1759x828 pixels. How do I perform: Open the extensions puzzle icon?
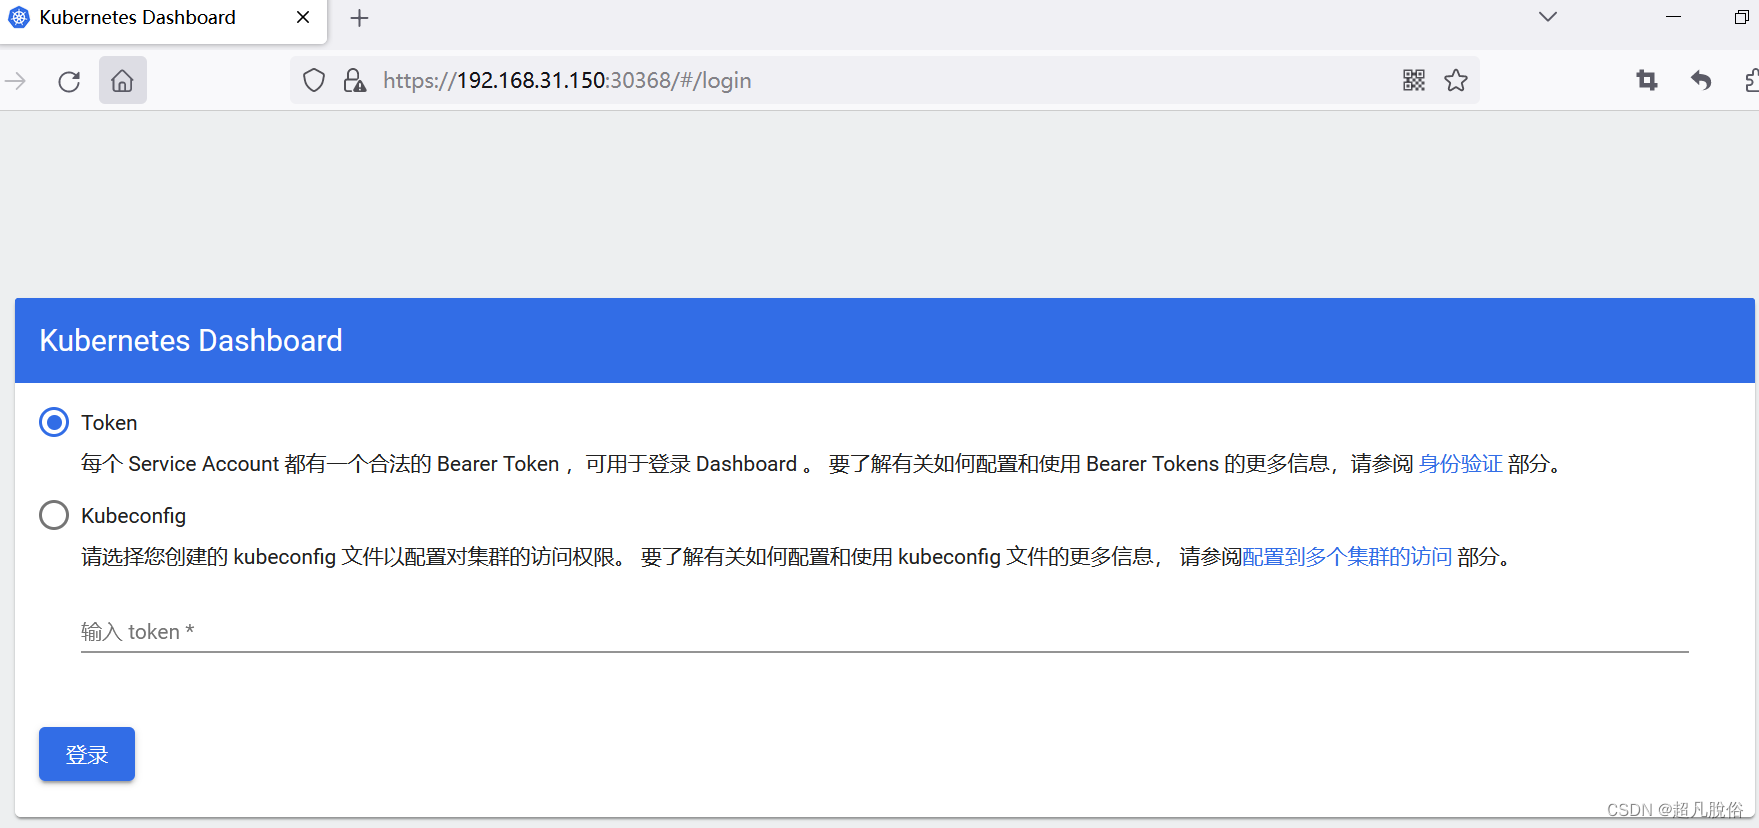pos(1751,80)
